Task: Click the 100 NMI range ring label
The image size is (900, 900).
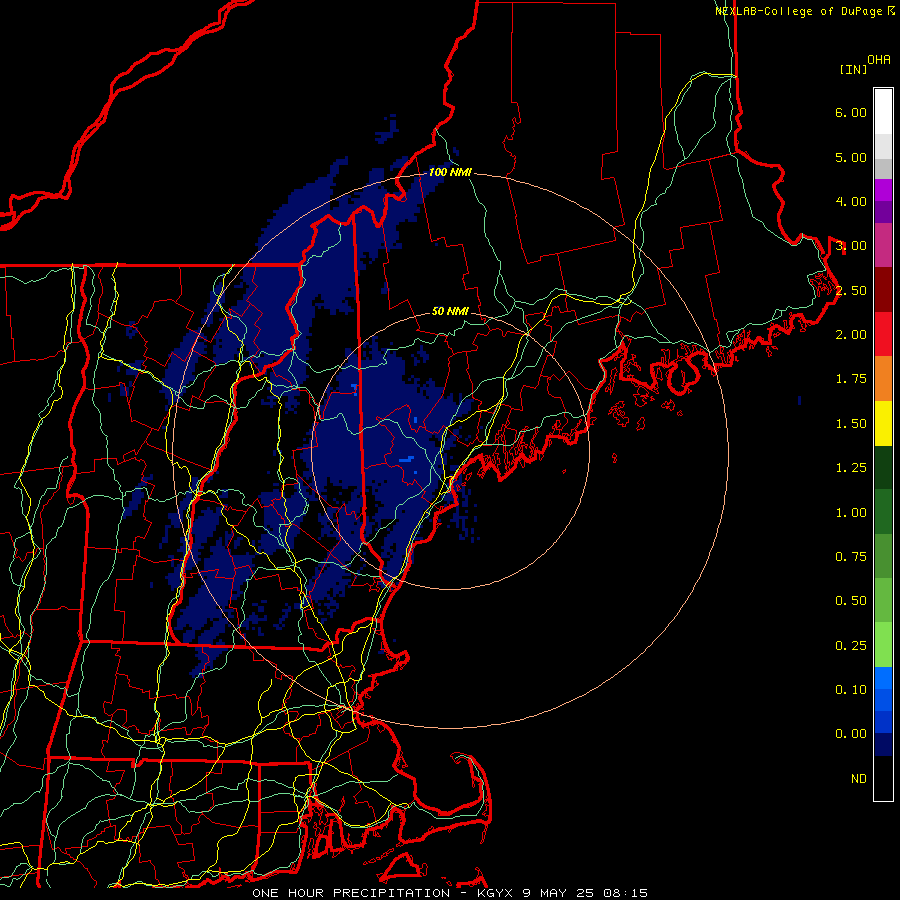Action: pyautogui.click(x=450, y=172)
